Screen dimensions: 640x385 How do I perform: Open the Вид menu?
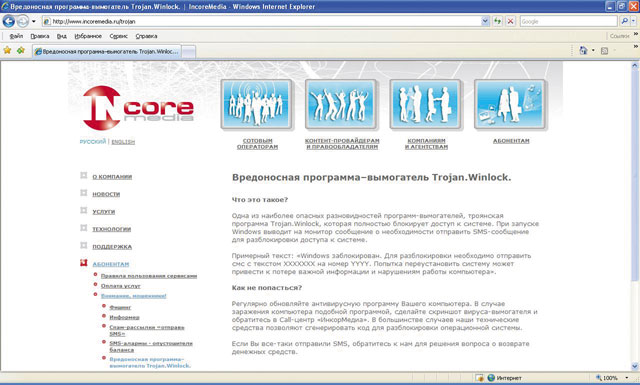[62, 36]
